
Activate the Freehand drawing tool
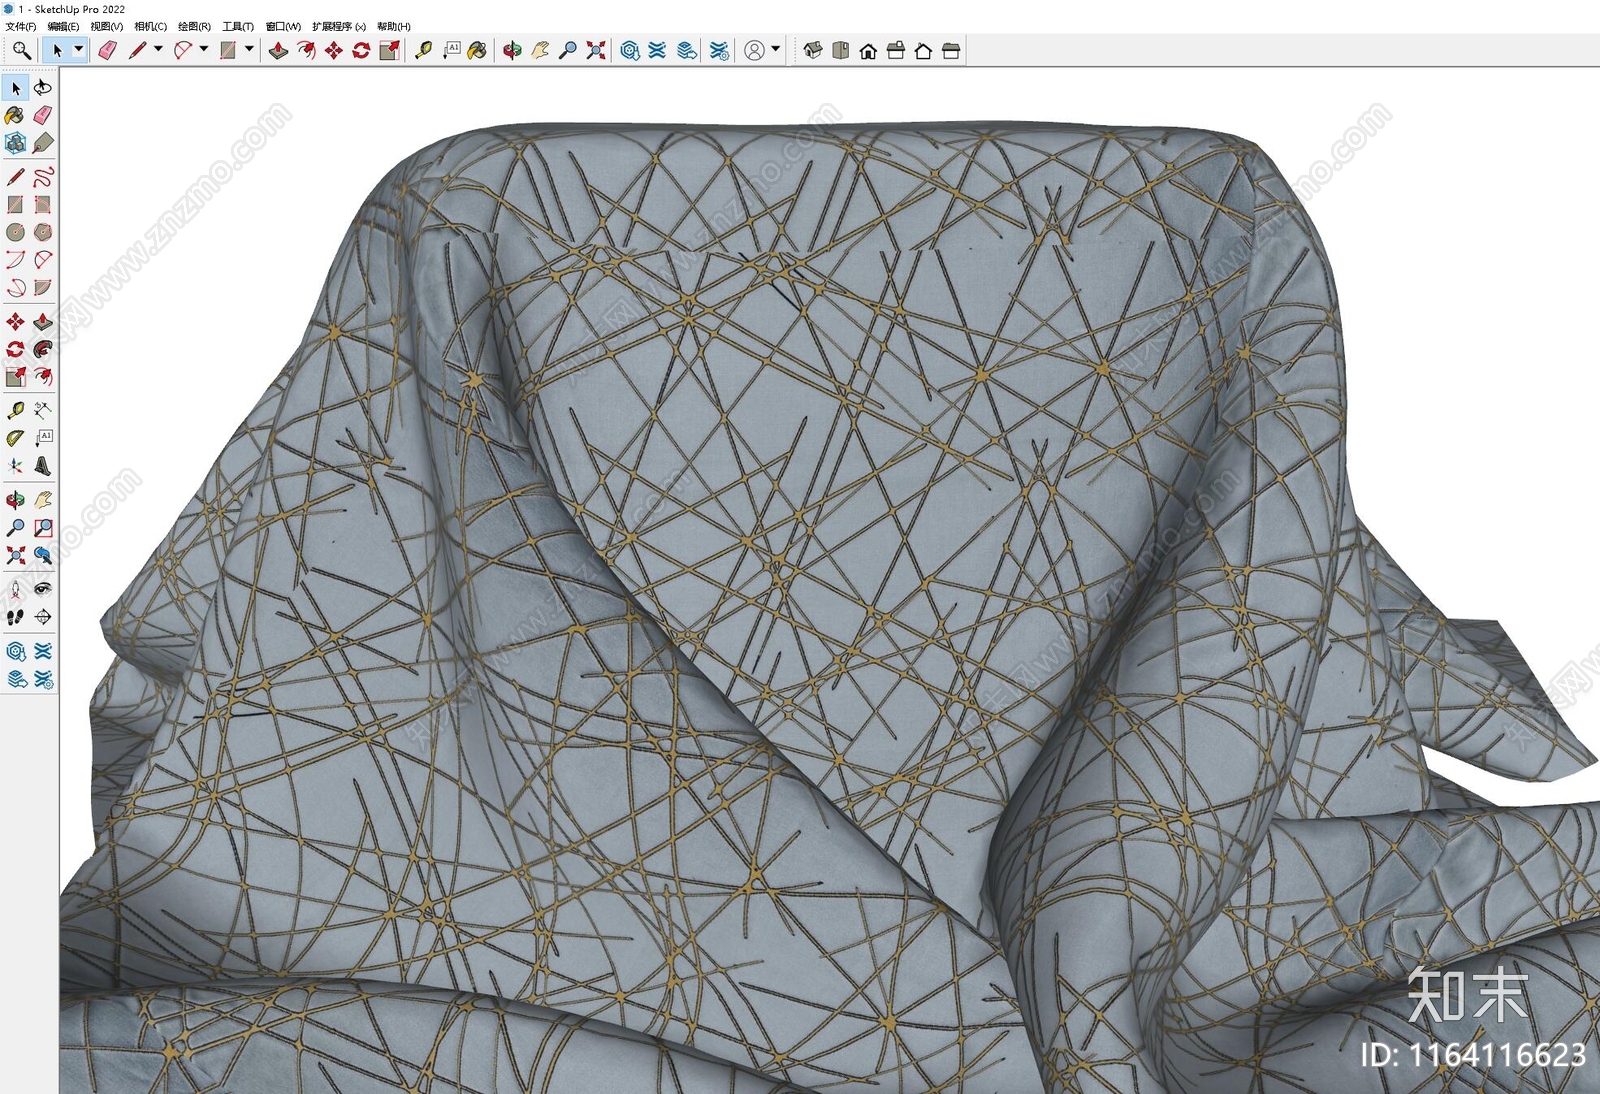tap(43, 178)
